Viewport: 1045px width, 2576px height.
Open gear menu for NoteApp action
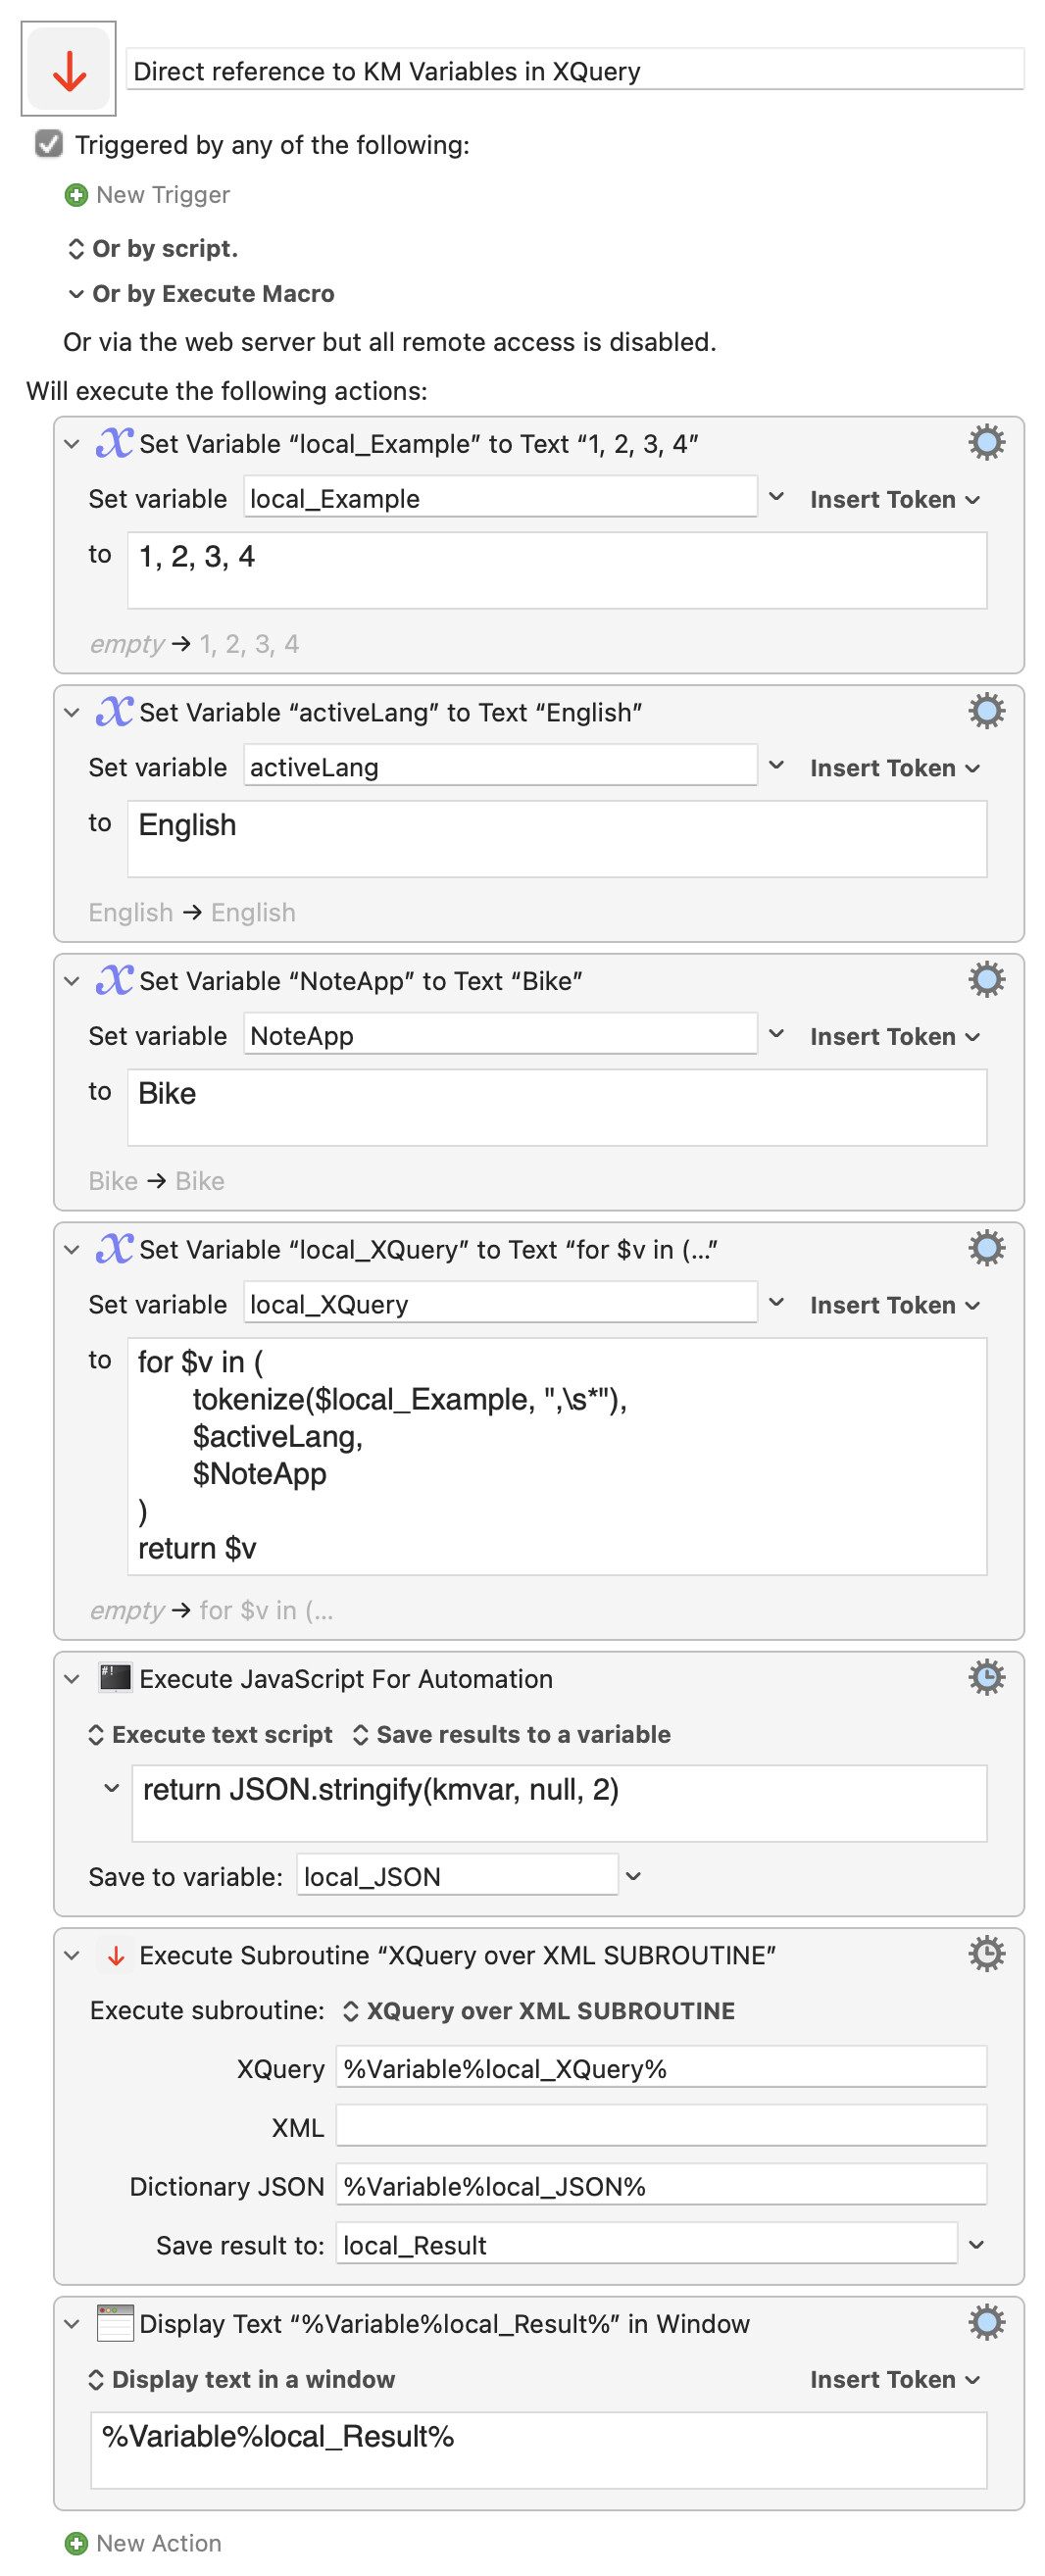985,979
